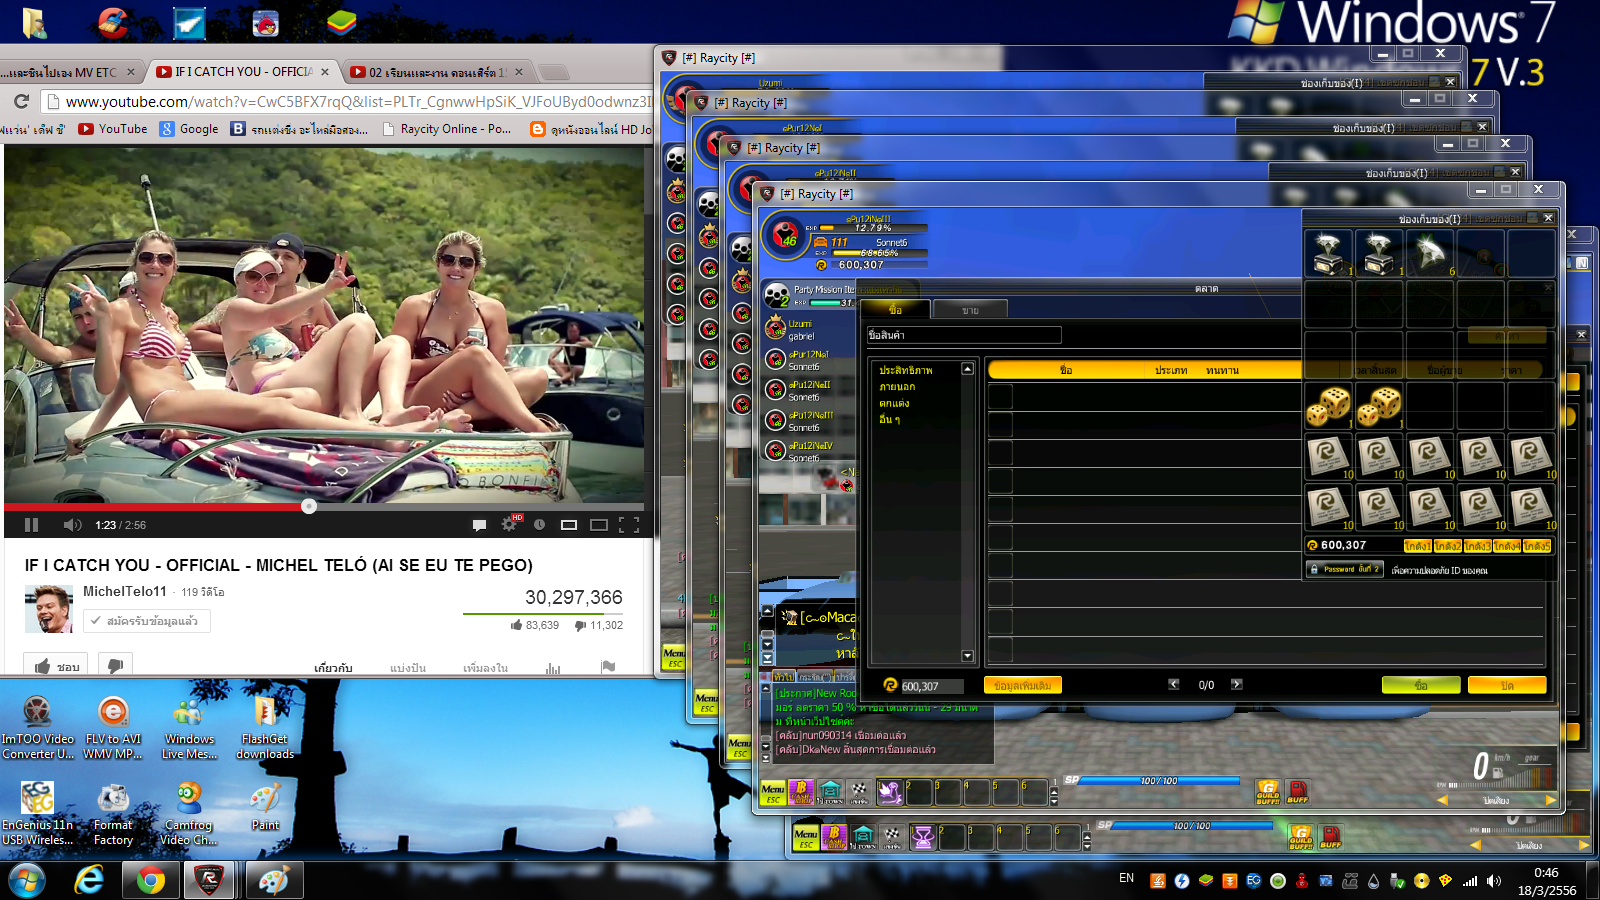Activate skill slot 1 in front Raycity
Image resolution: width=1600 pixels, height=900 pixels.
click(x=889, y=792)
